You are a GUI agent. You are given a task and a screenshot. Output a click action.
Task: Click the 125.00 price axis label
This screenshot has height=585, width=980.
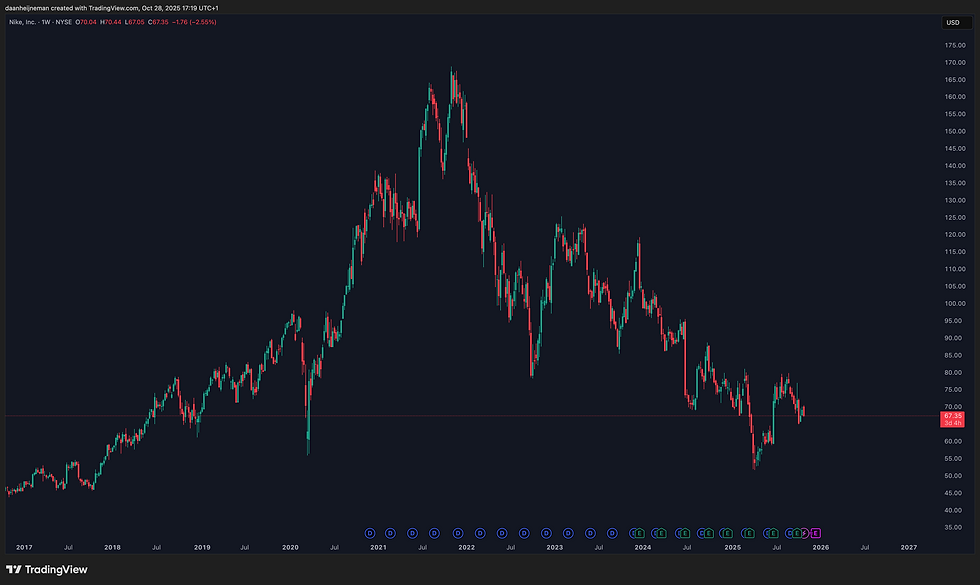click(955, 218)
